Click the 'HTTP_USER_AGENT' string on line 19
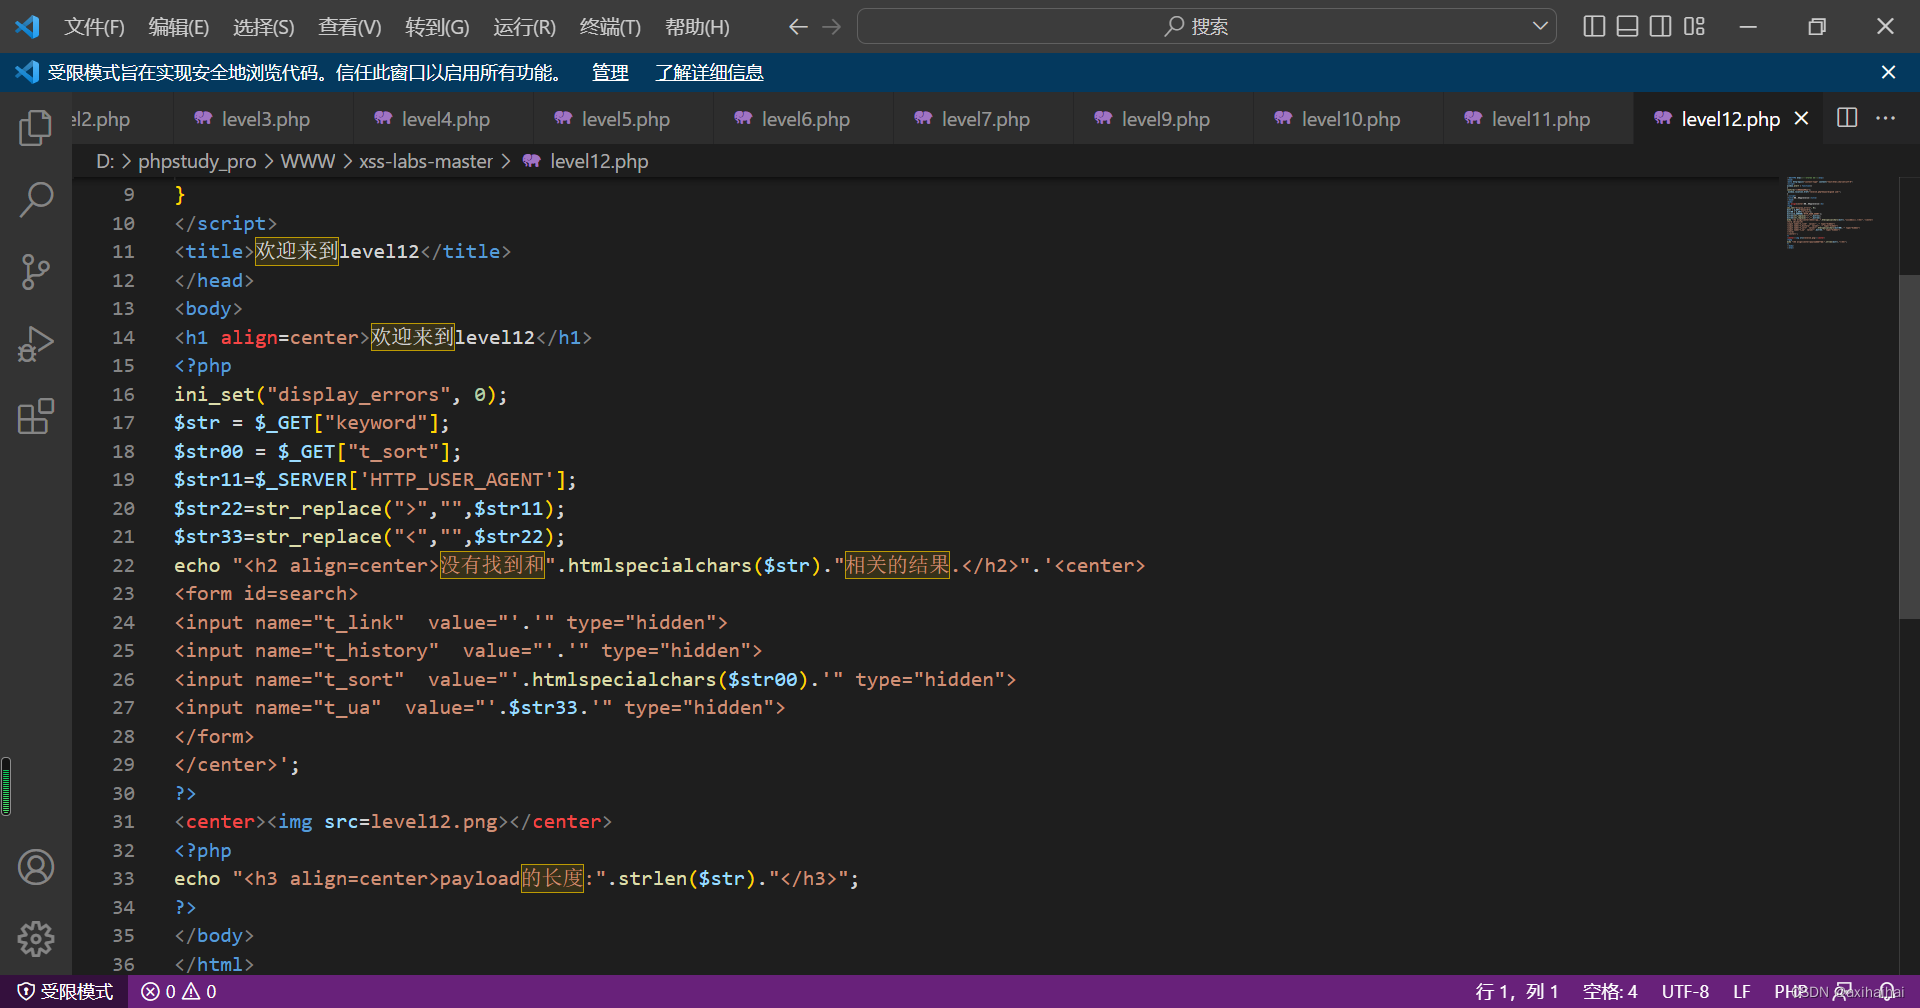This screenshot has width=1920, height=1008. 457,480
